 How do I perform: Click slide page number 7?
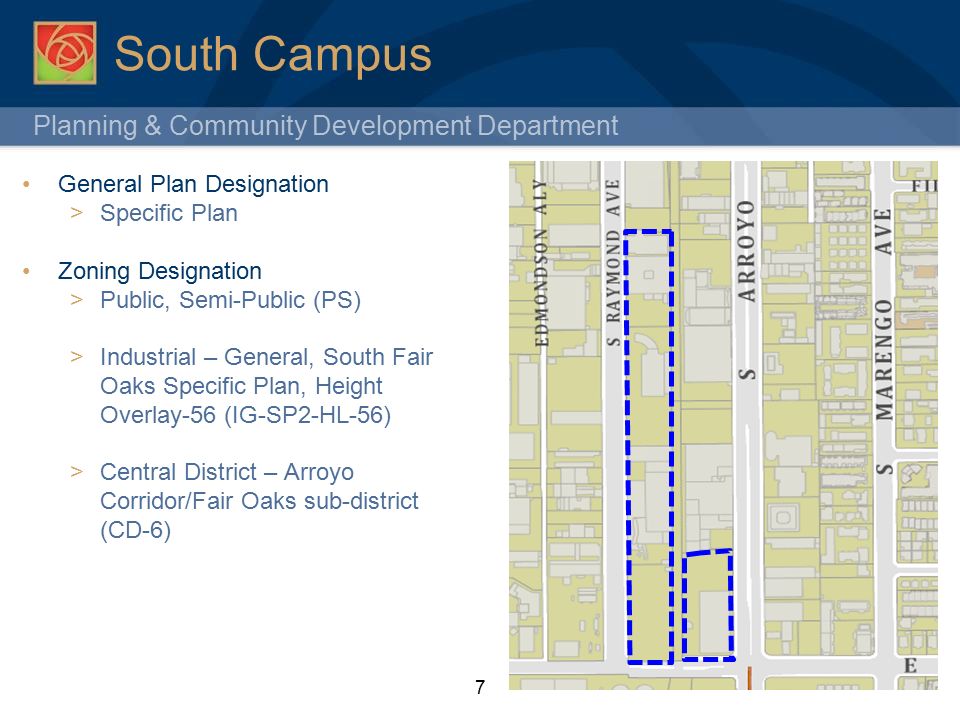480,687
